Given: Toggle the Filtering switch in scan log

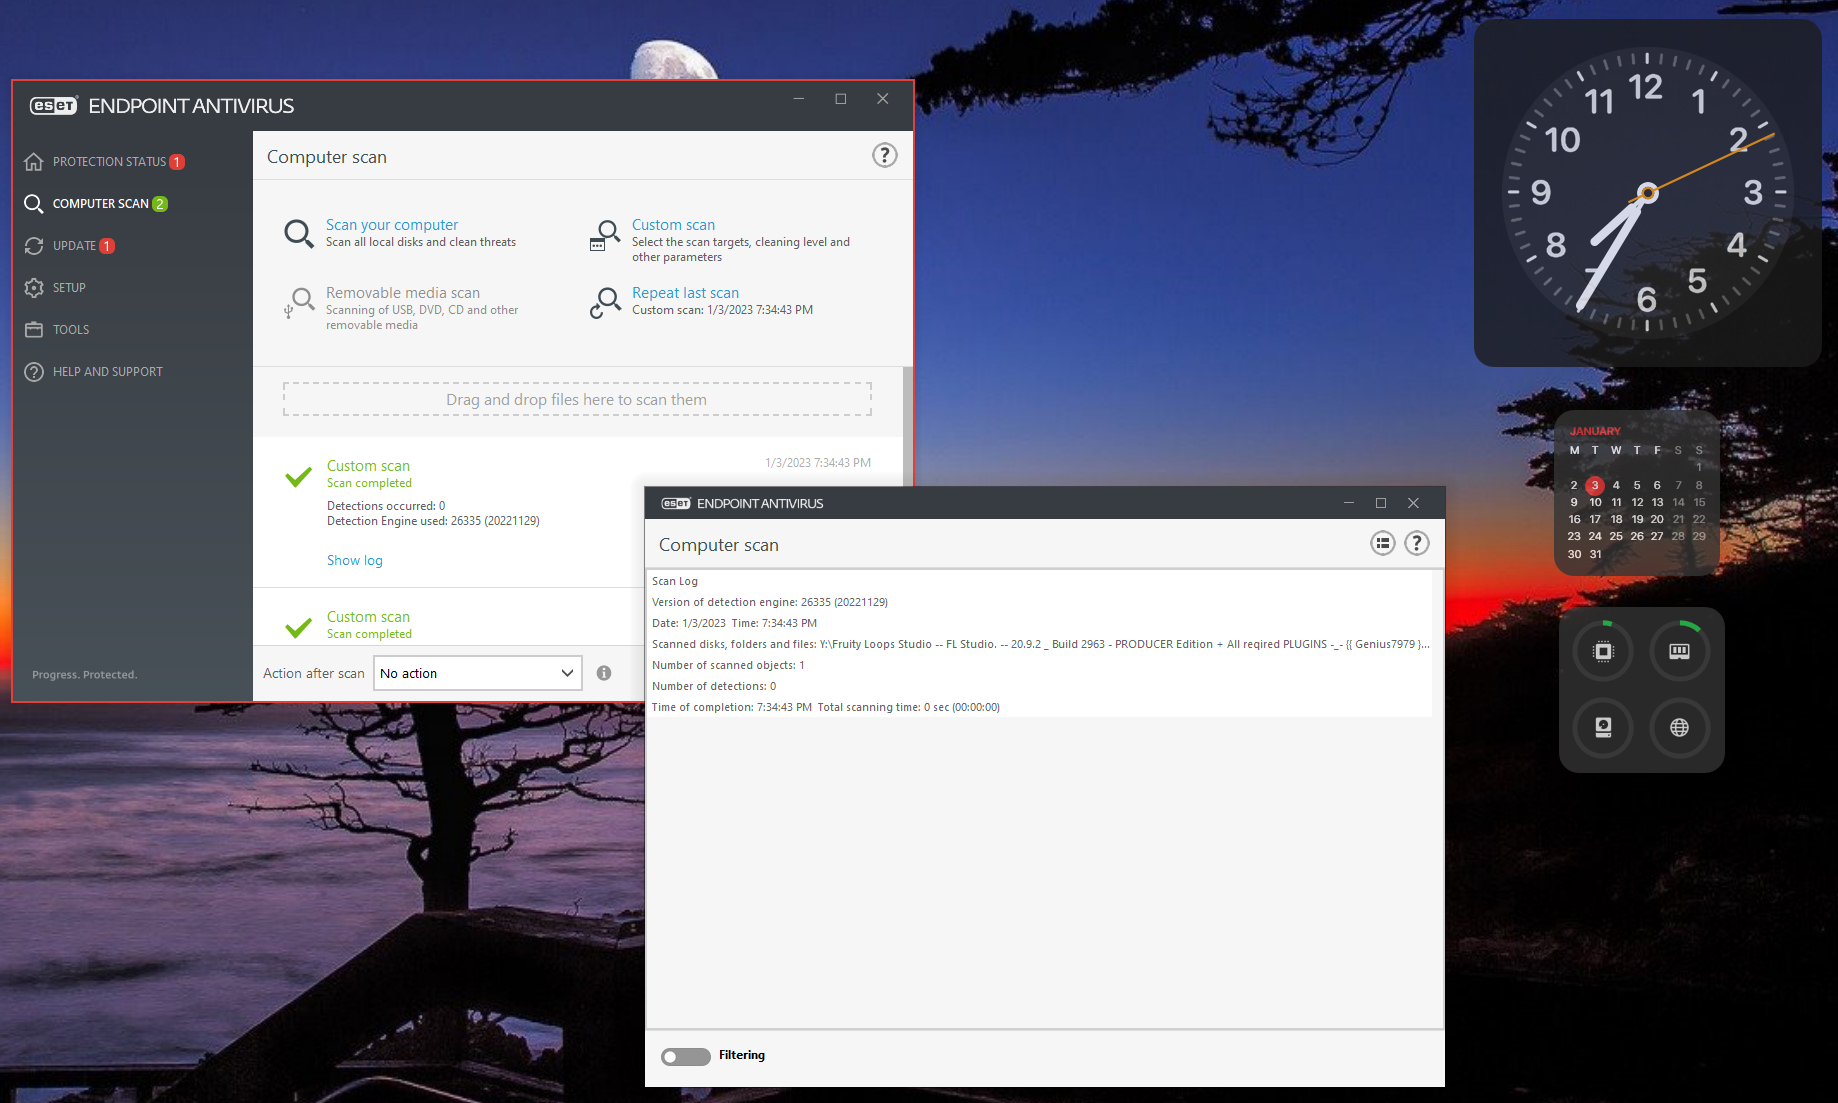Looking at the screenshot, I should (685, 1056).
